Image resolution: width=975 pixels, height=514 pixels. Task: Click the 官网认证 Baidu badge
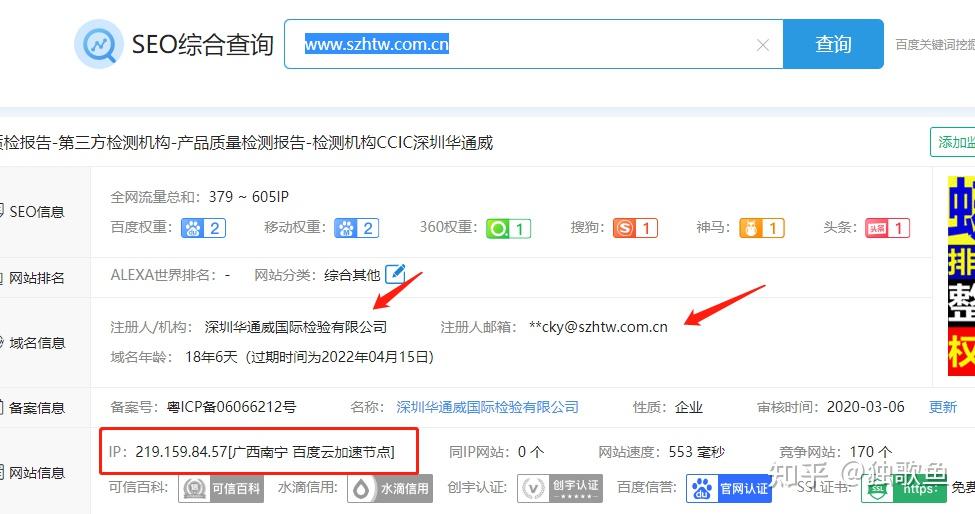[729, 489]
